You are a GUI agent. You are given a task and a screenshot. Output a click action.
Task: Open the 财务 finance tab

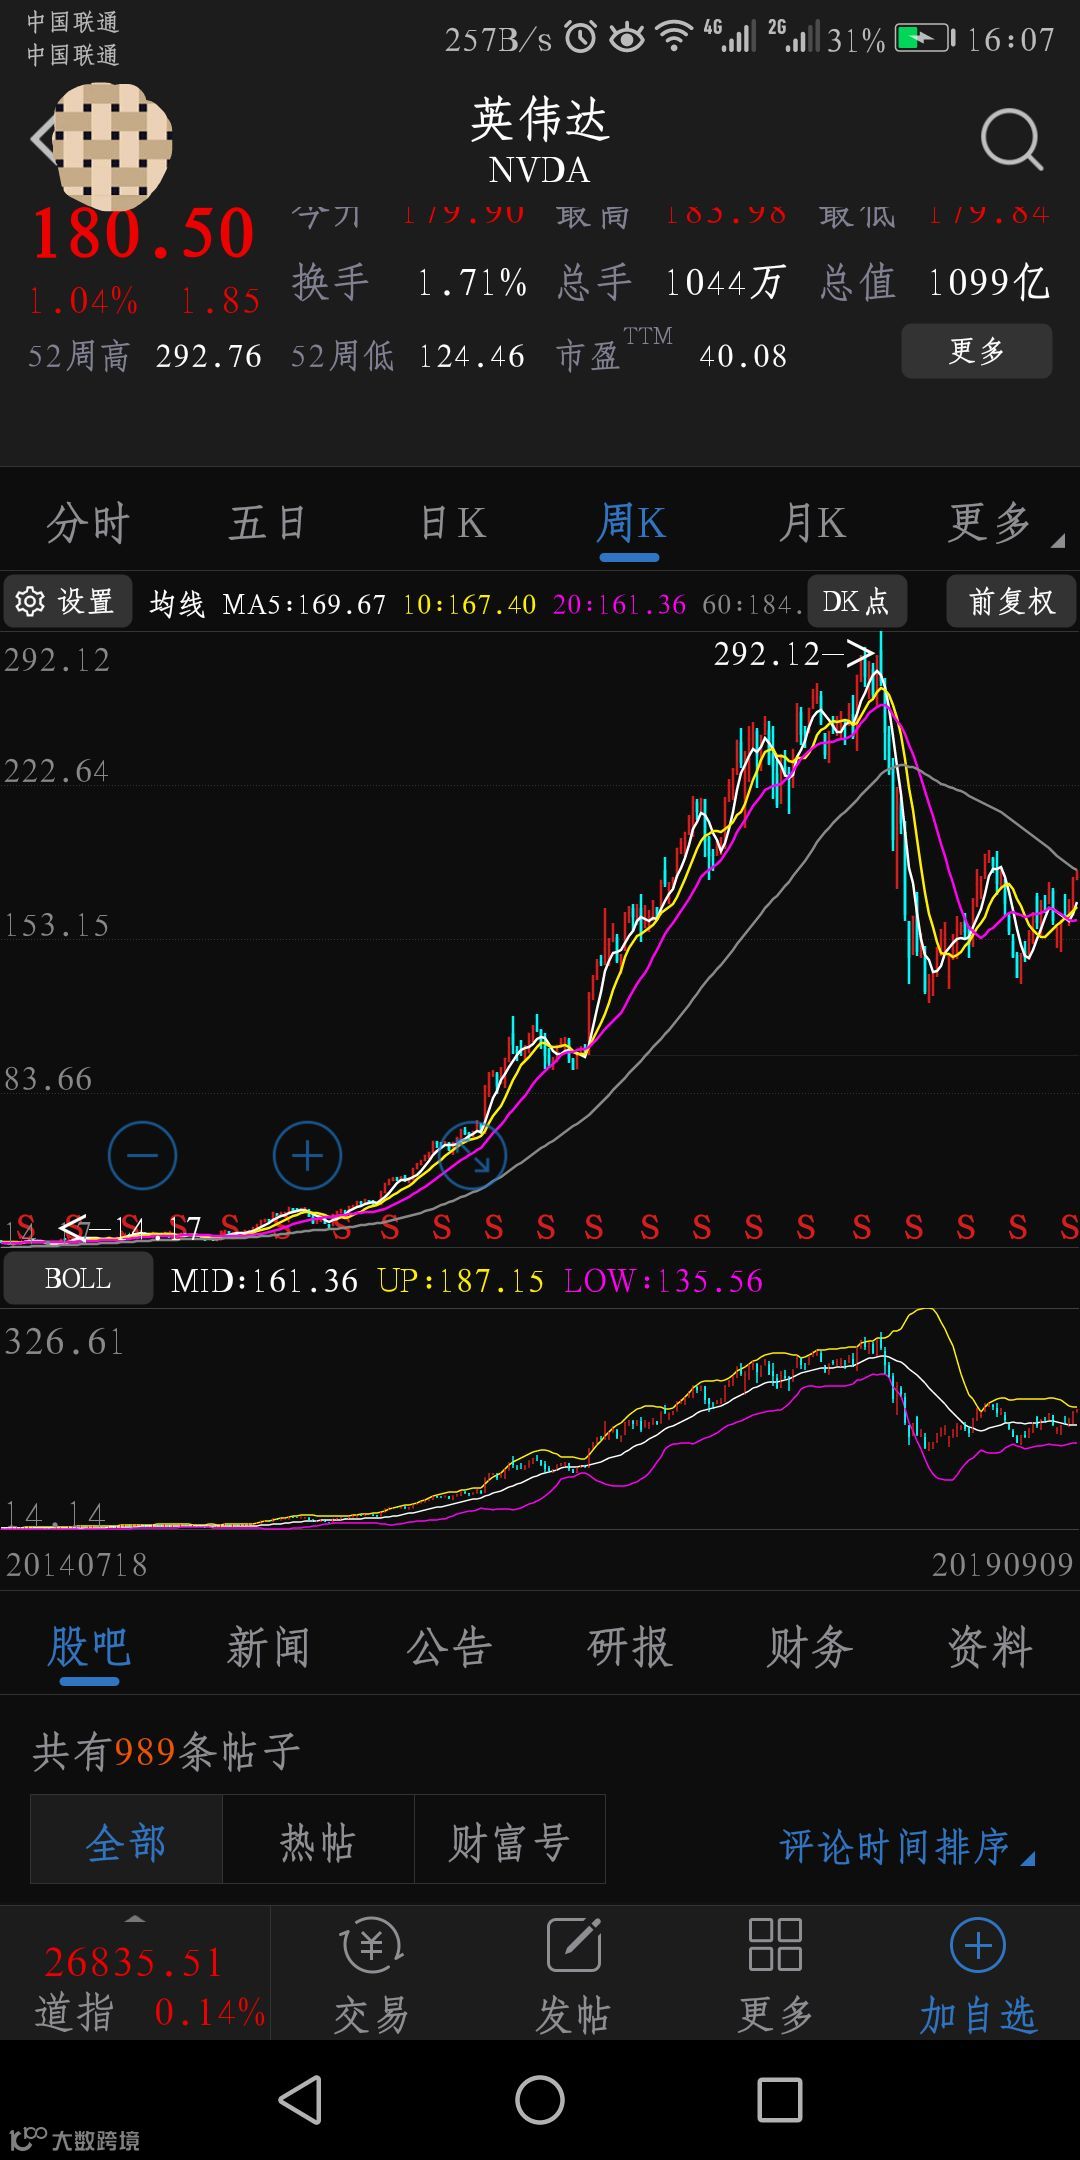click(x=809, y=1647)
